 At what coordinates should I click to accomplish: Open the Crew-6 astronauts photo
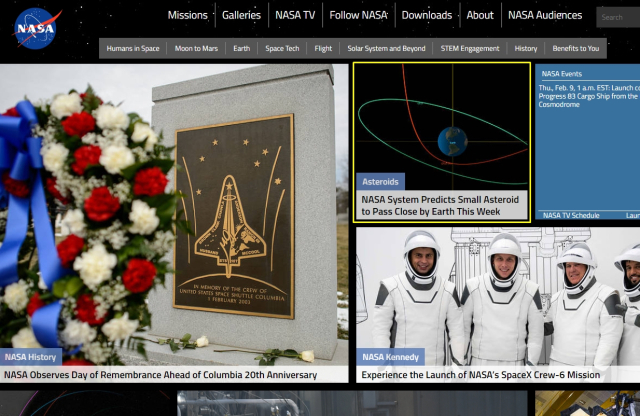(x=498, y=296)
